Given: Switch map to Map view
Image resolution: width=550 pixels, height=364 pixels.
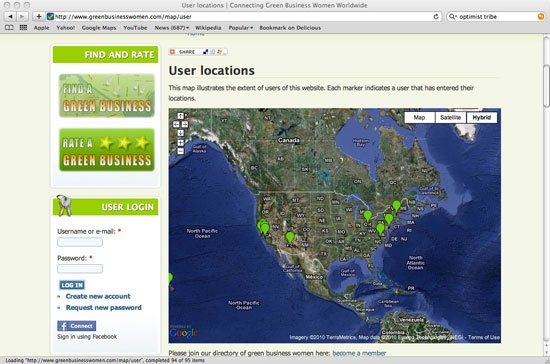Looking at the screenshot, I should coord(420,117).
